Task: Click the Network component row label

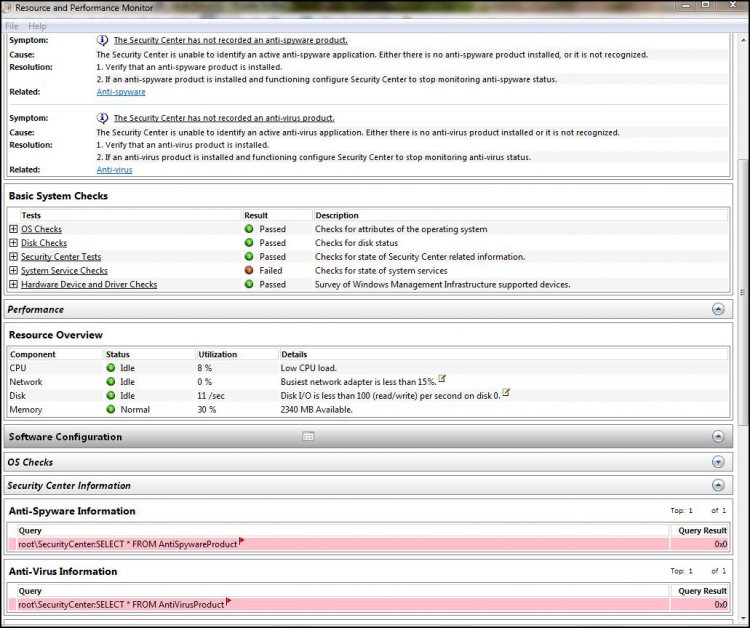Action: pos(26,382)
